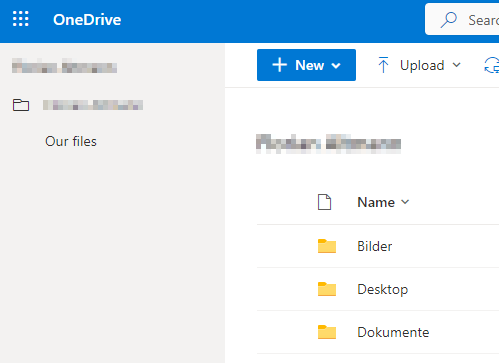Open the Dokumente folder
Screen dimensions: 499x363
tap(393, 332)
